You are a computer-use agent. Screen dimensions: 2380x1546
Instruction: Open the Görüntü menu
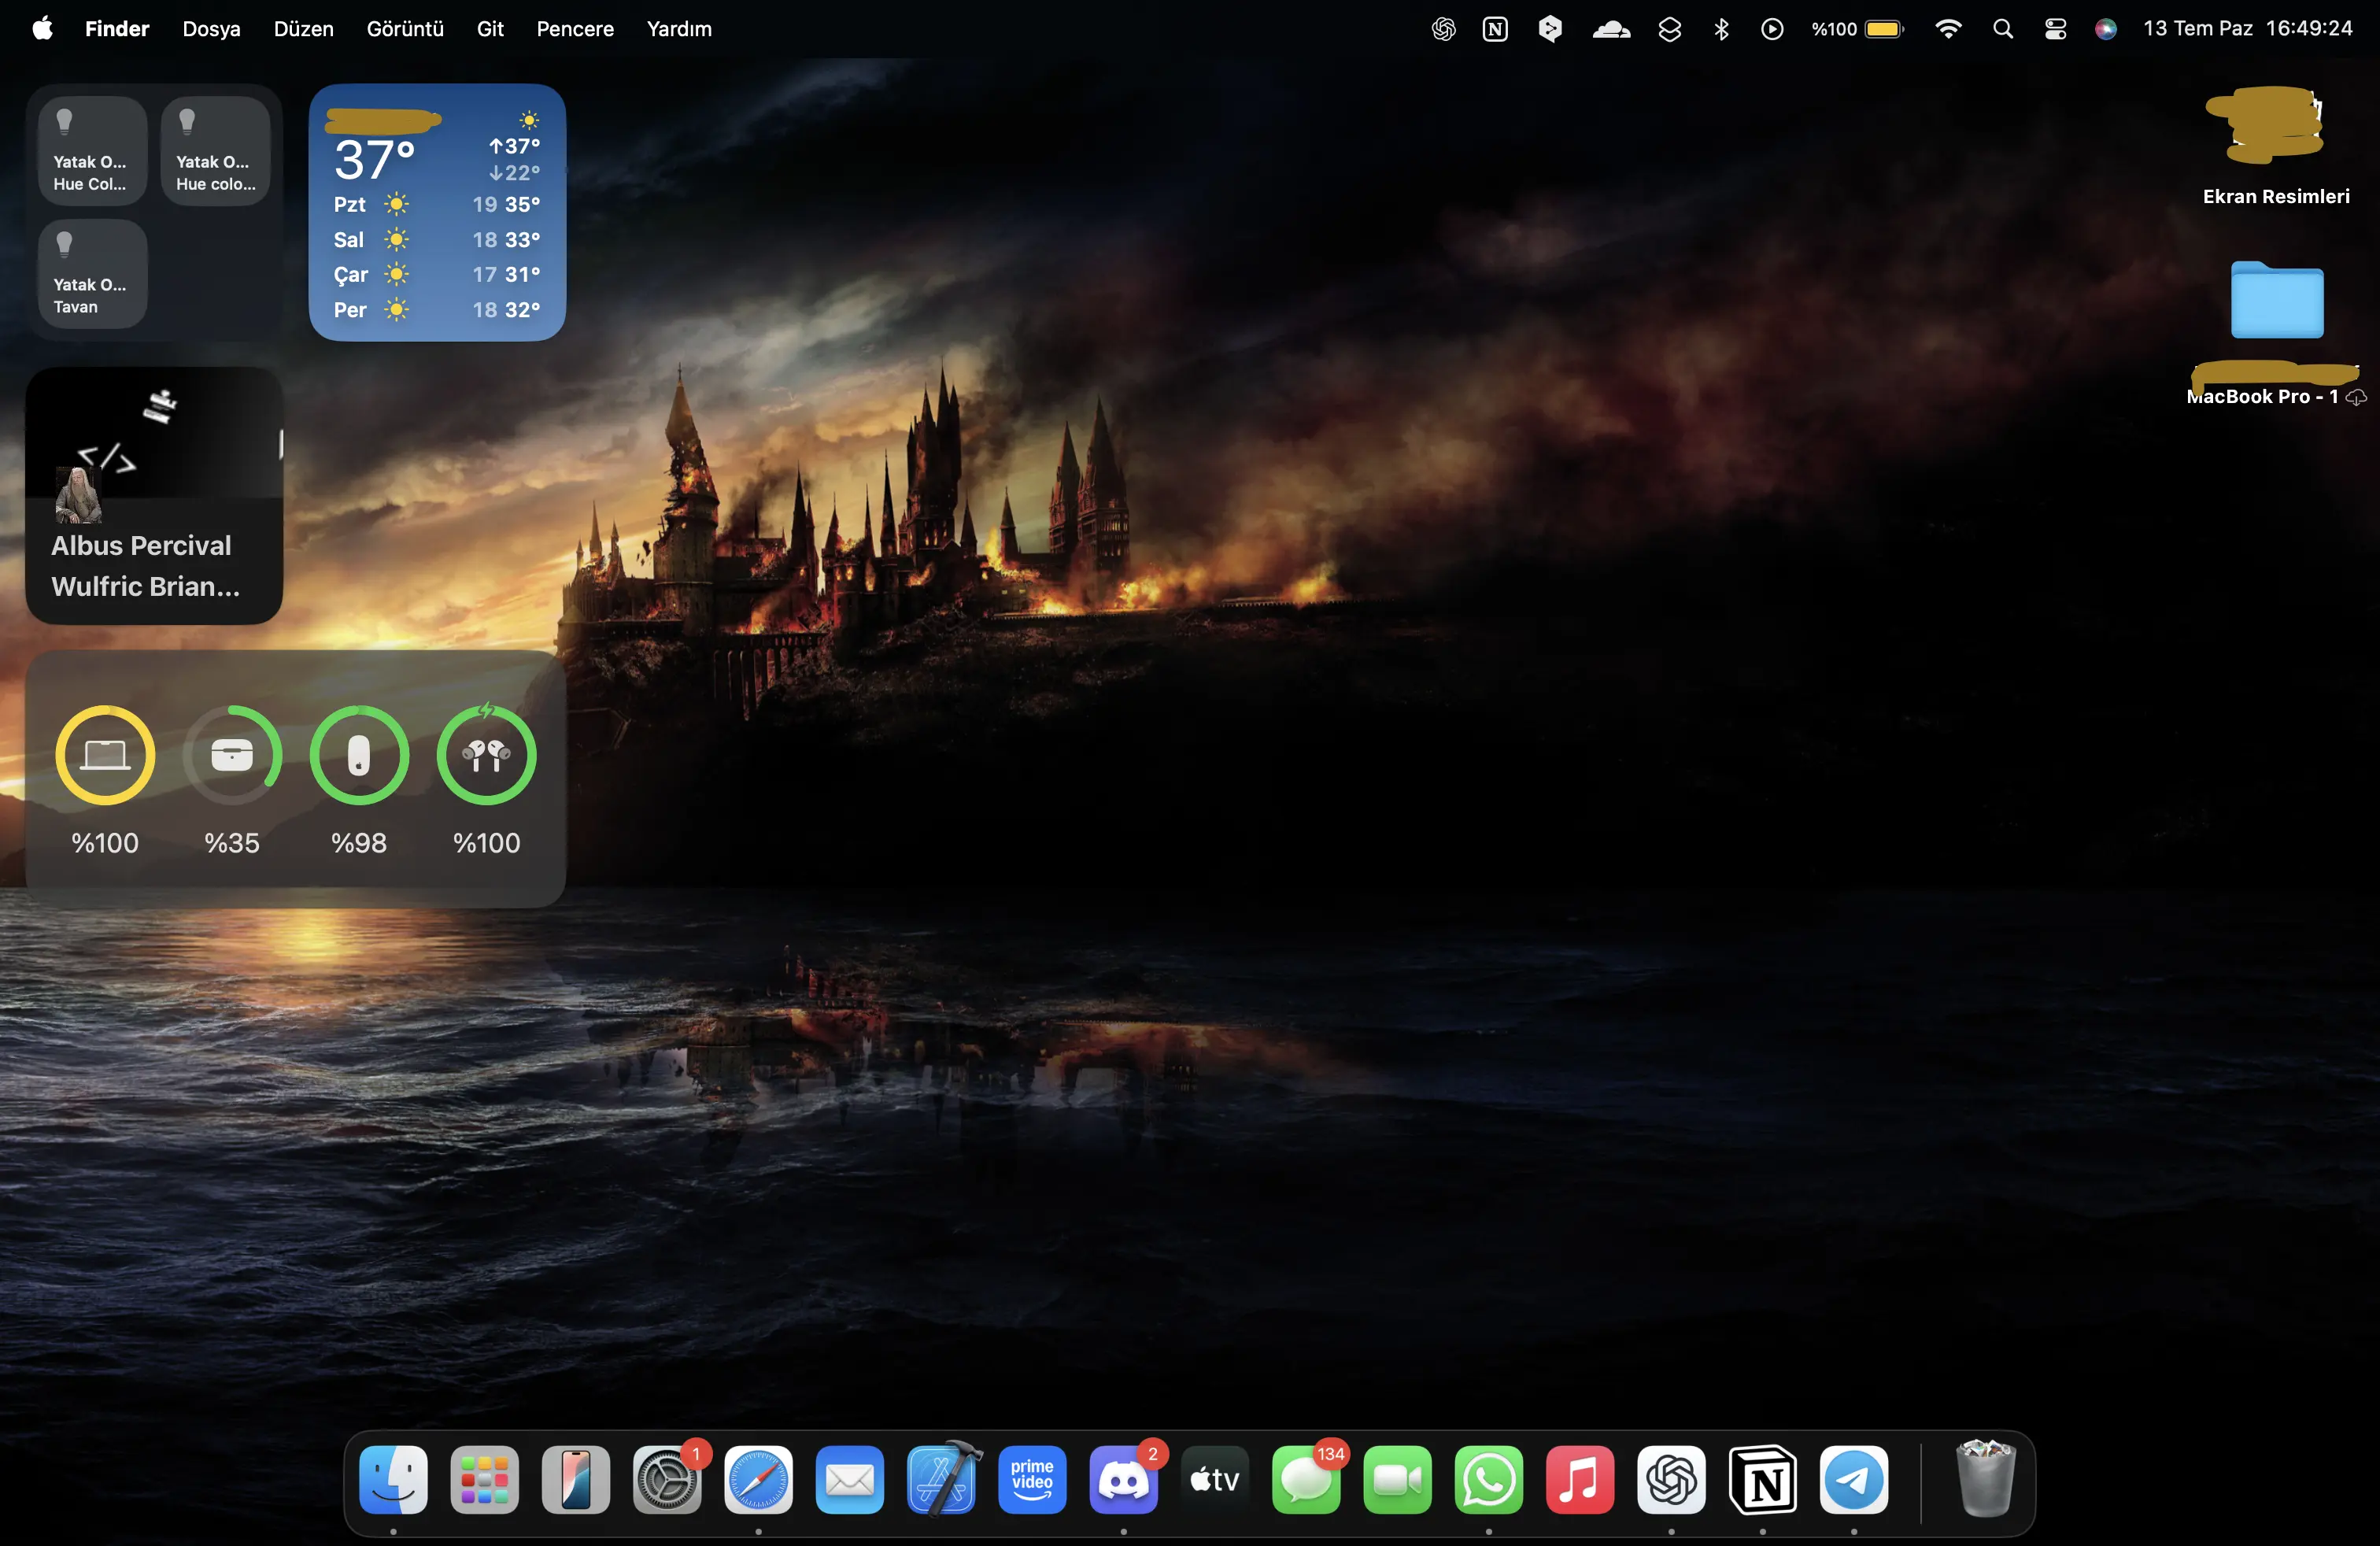(405, 29)
